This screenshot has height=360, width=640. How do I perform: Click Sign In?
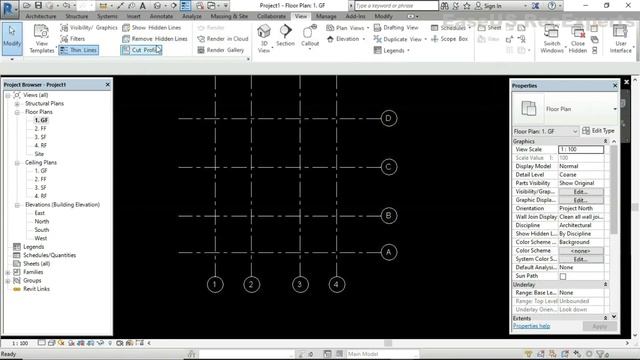488,6
